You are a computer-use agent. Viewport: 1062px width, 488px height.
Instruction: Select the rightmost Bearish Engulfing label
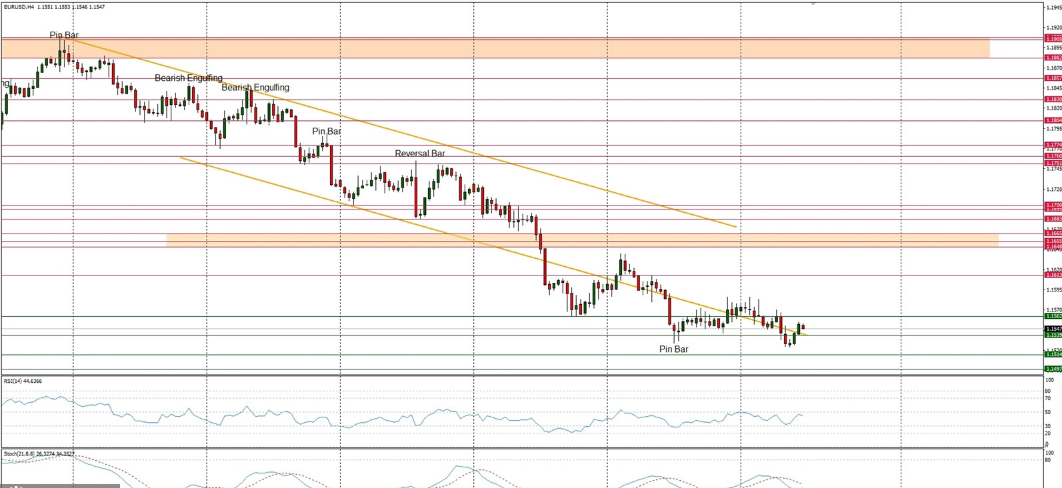[255, 88]
